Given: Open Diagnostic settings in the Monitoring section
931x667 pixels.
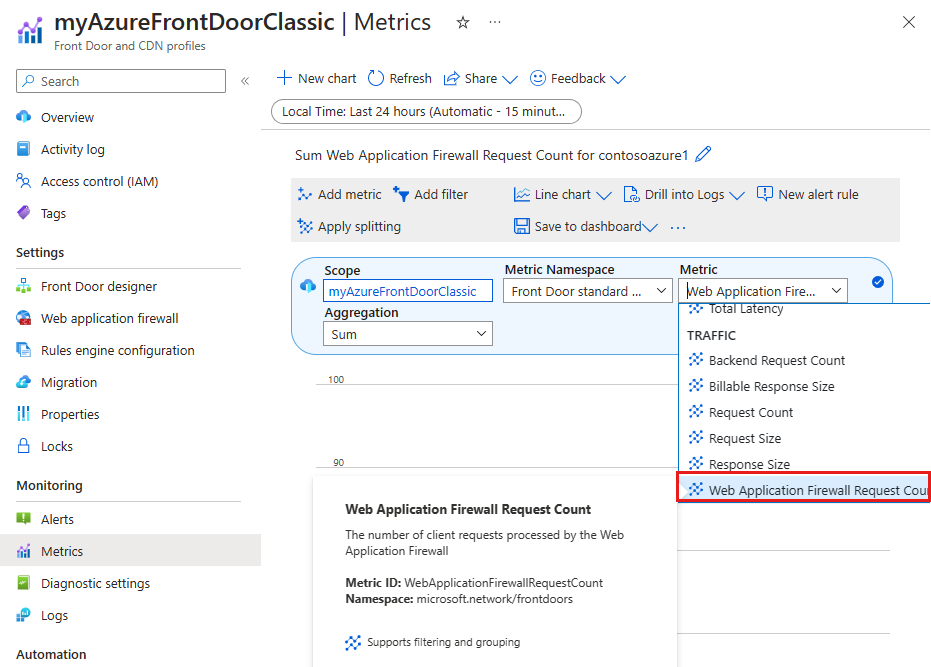Looking at the screenshot, I should click(95, 583).
